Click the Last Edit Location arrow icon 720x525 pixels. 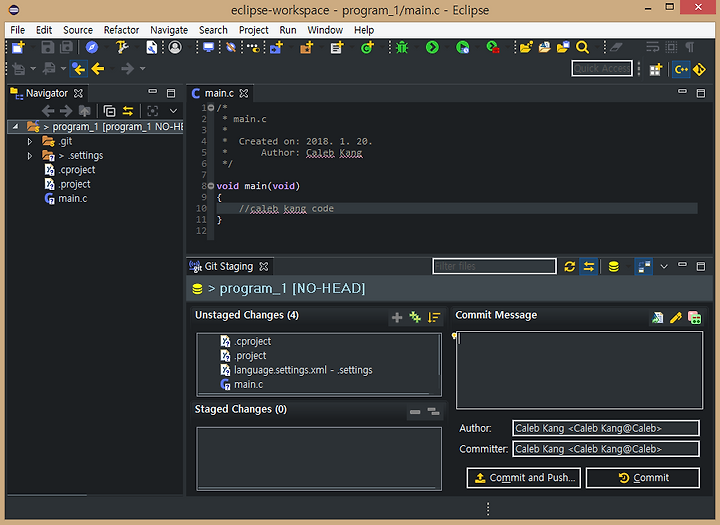(x=79, y=69)
